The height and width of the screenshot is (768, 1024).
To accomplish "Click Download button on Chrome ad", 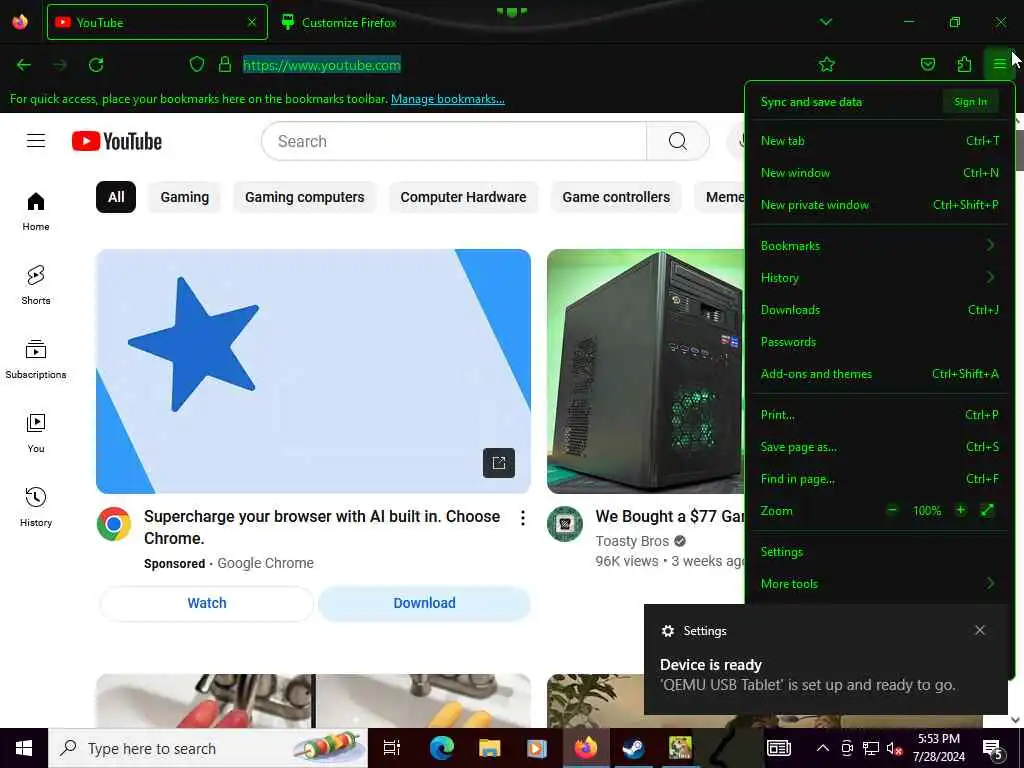I will (x=424, y=603).
